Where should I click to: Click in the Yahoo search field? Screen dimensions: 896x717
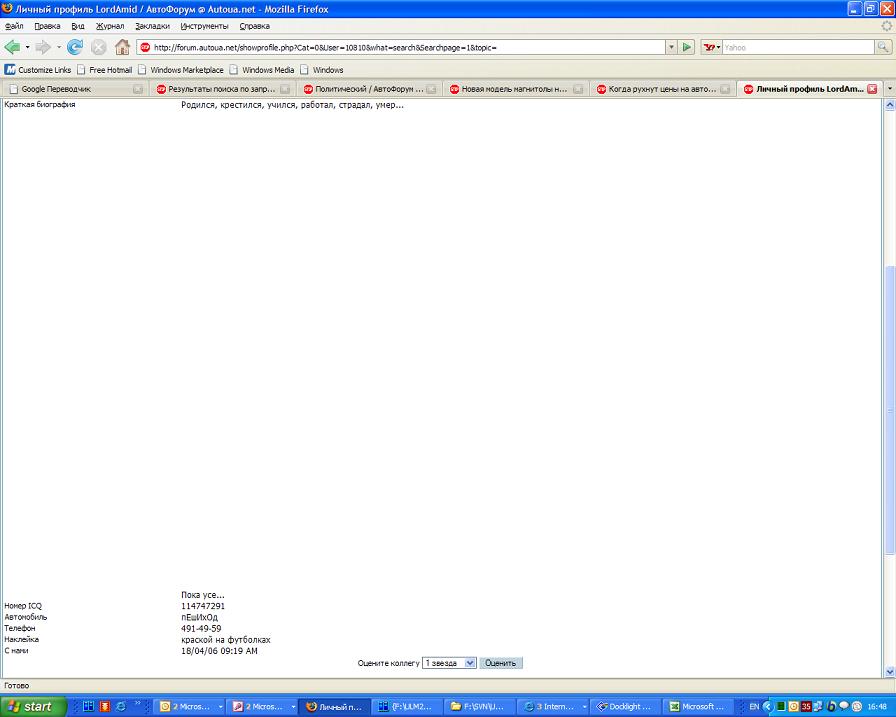coord(797,47)
